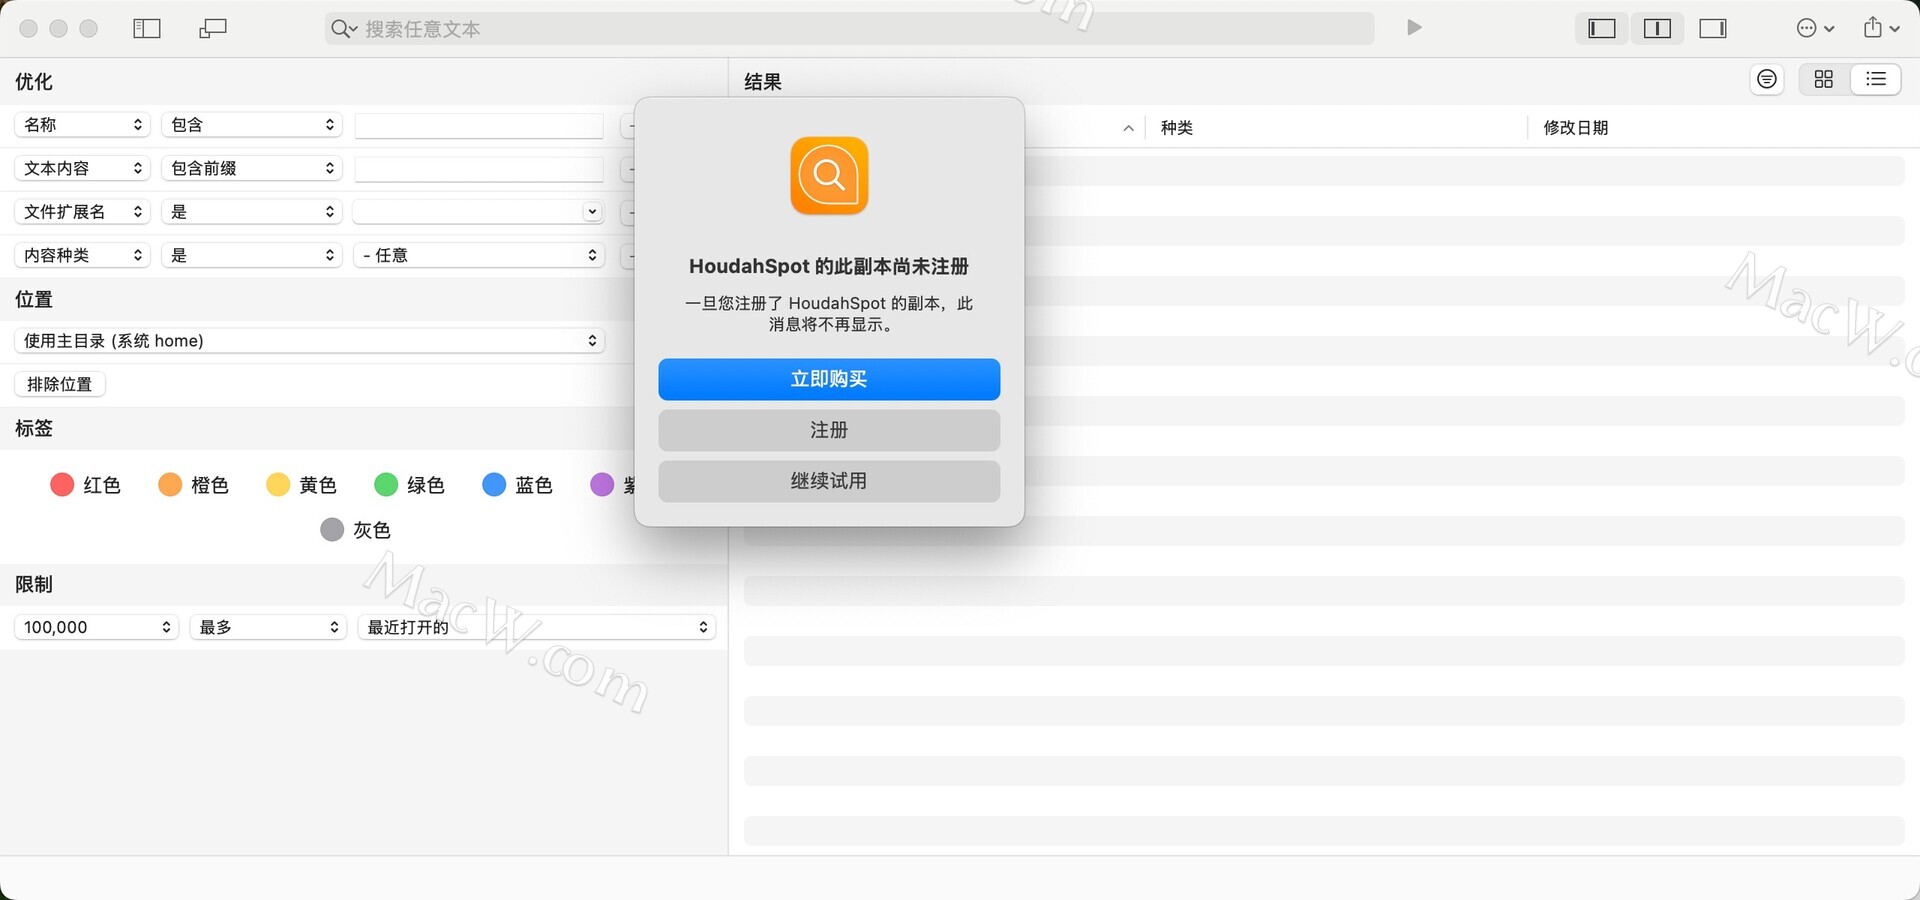
Task: Select the split pane layout icon
Action: coord(1657,28)
